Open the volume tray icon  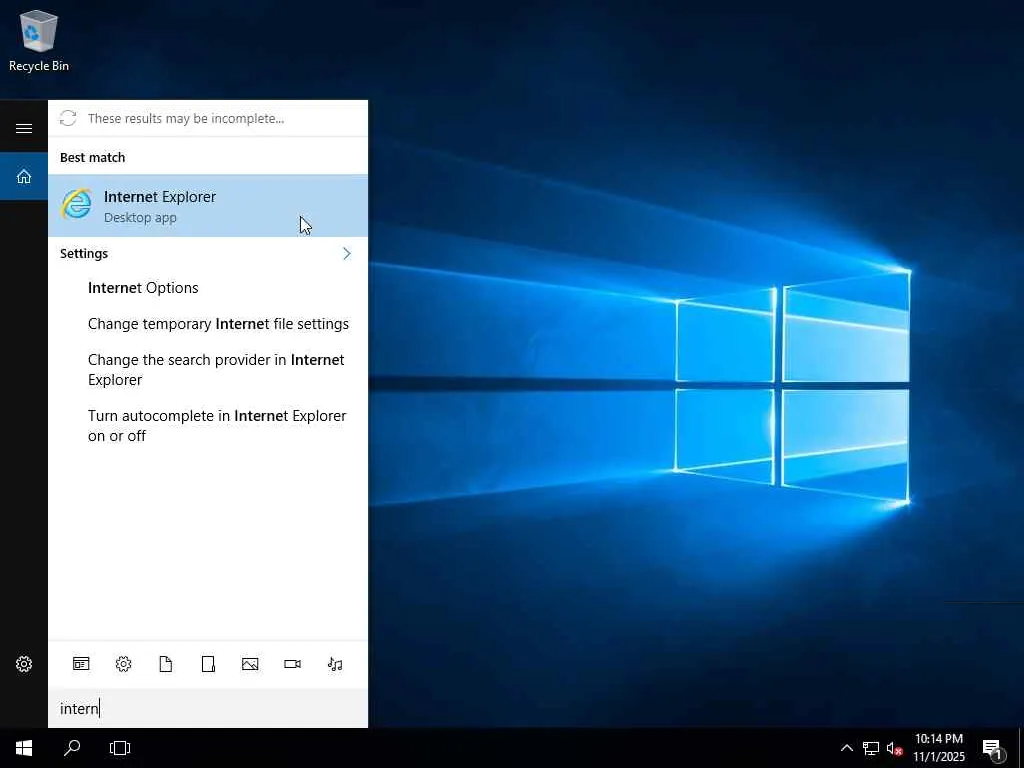[x=894, y=748]
